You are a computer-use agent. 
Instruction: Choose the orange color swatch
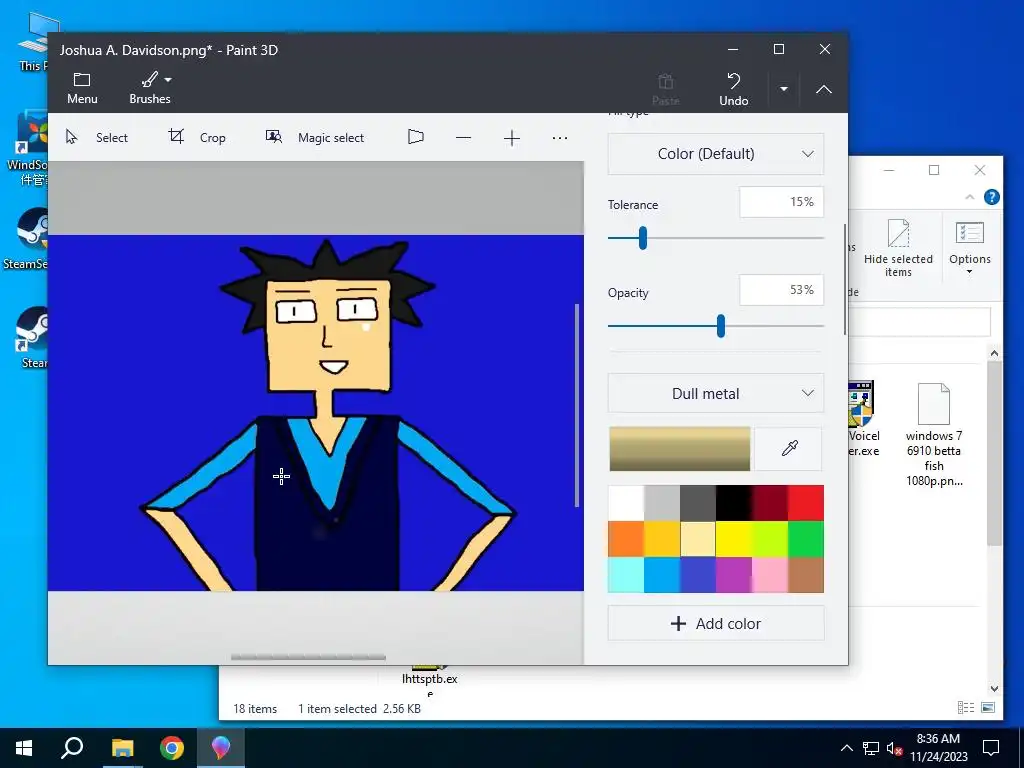[626, 539]
